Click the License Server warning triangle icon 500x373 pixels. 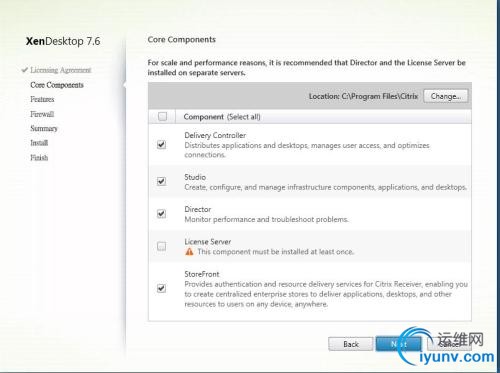tap(189, 252)
